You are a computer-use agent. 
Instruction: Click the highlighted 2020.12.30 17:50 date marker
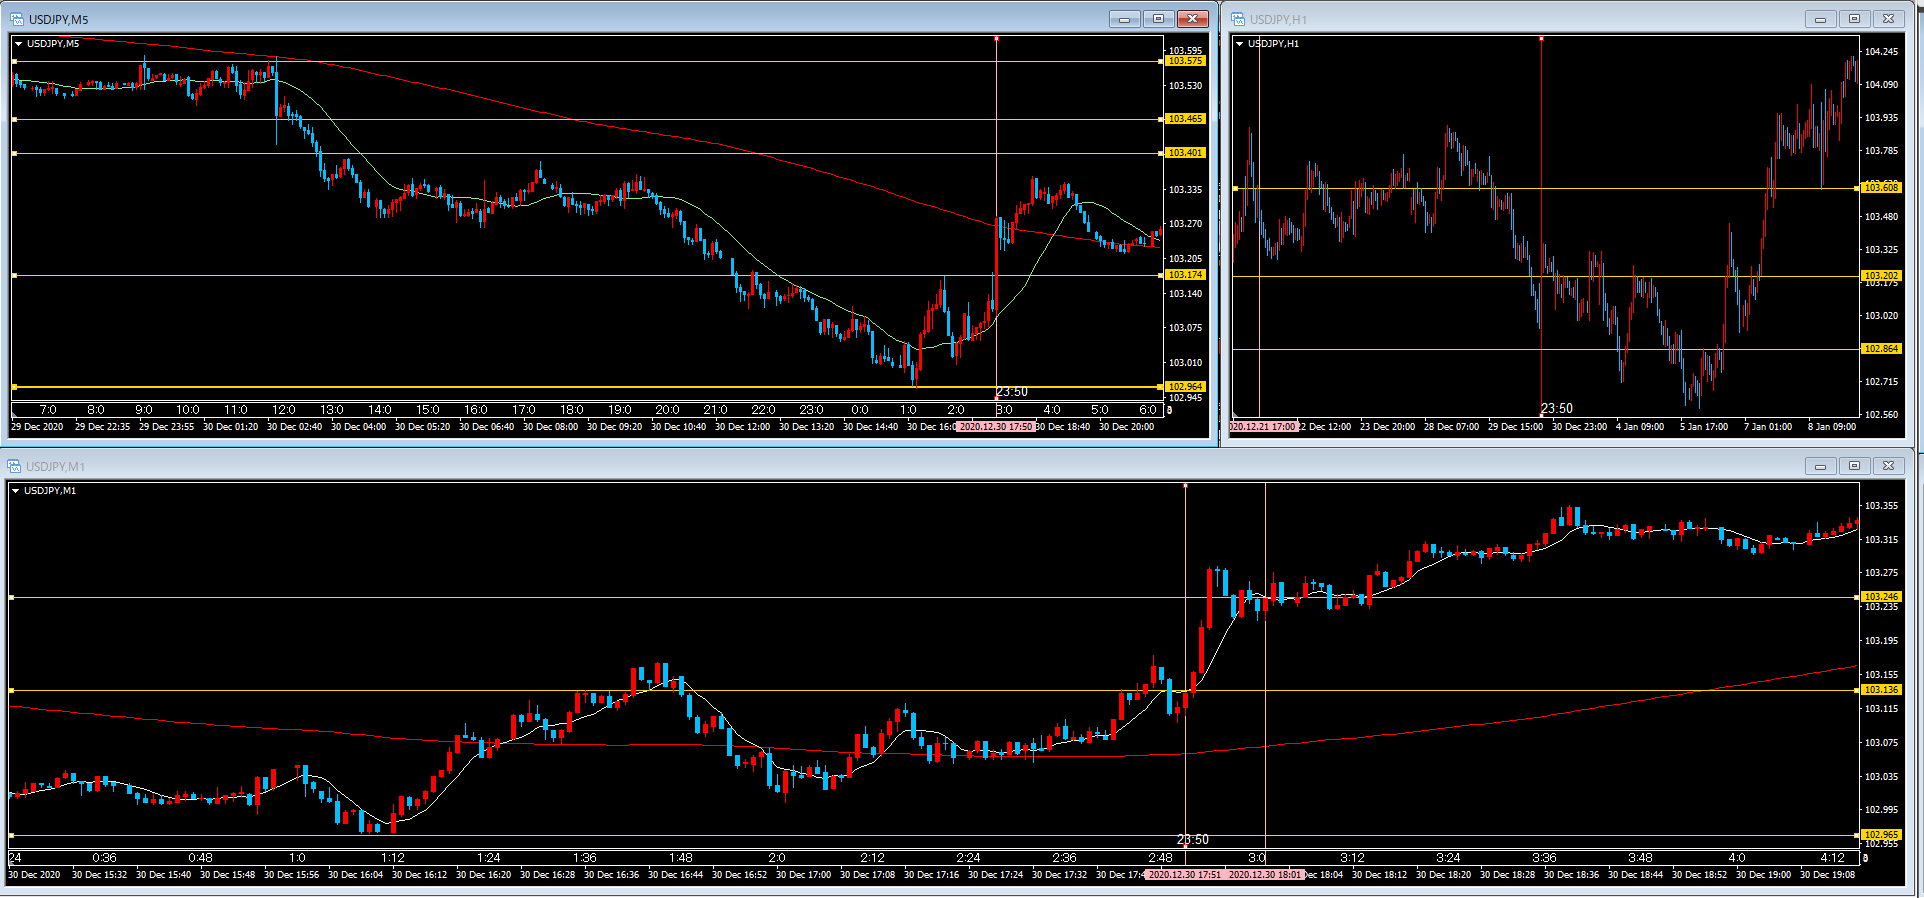coord(995,427)
